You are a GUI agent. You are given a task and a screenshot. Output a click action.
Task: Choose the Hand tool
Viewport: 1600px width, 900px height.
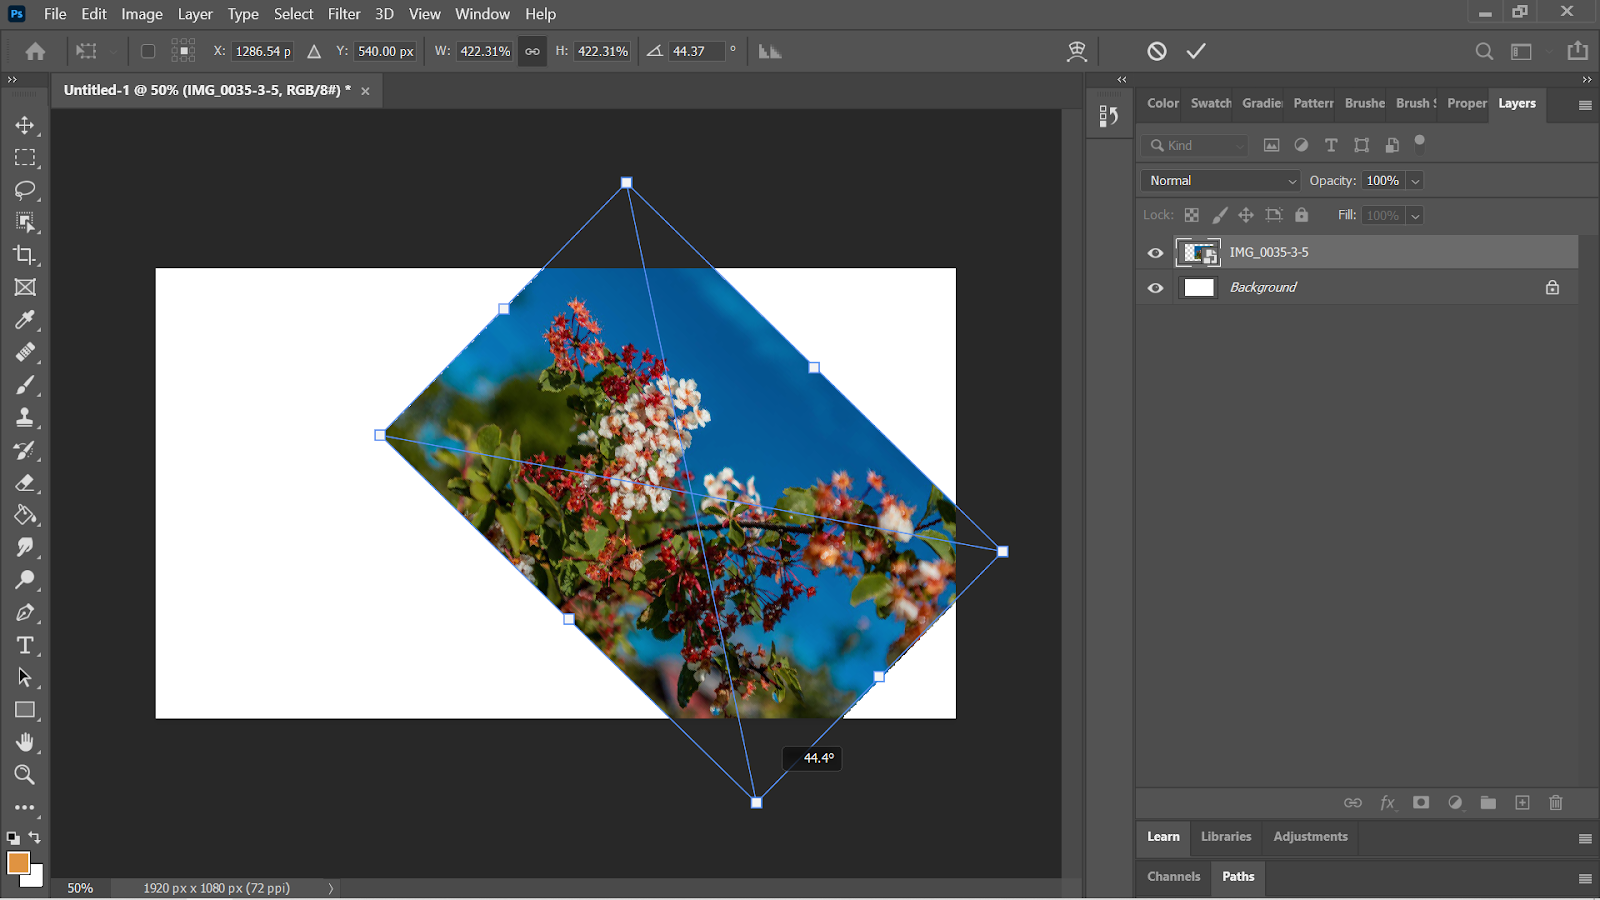click(25, 742)
